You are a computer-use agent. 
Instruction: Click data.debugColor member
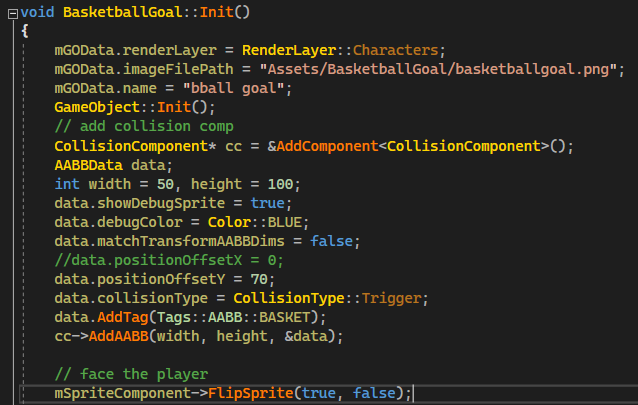(118, 222)
